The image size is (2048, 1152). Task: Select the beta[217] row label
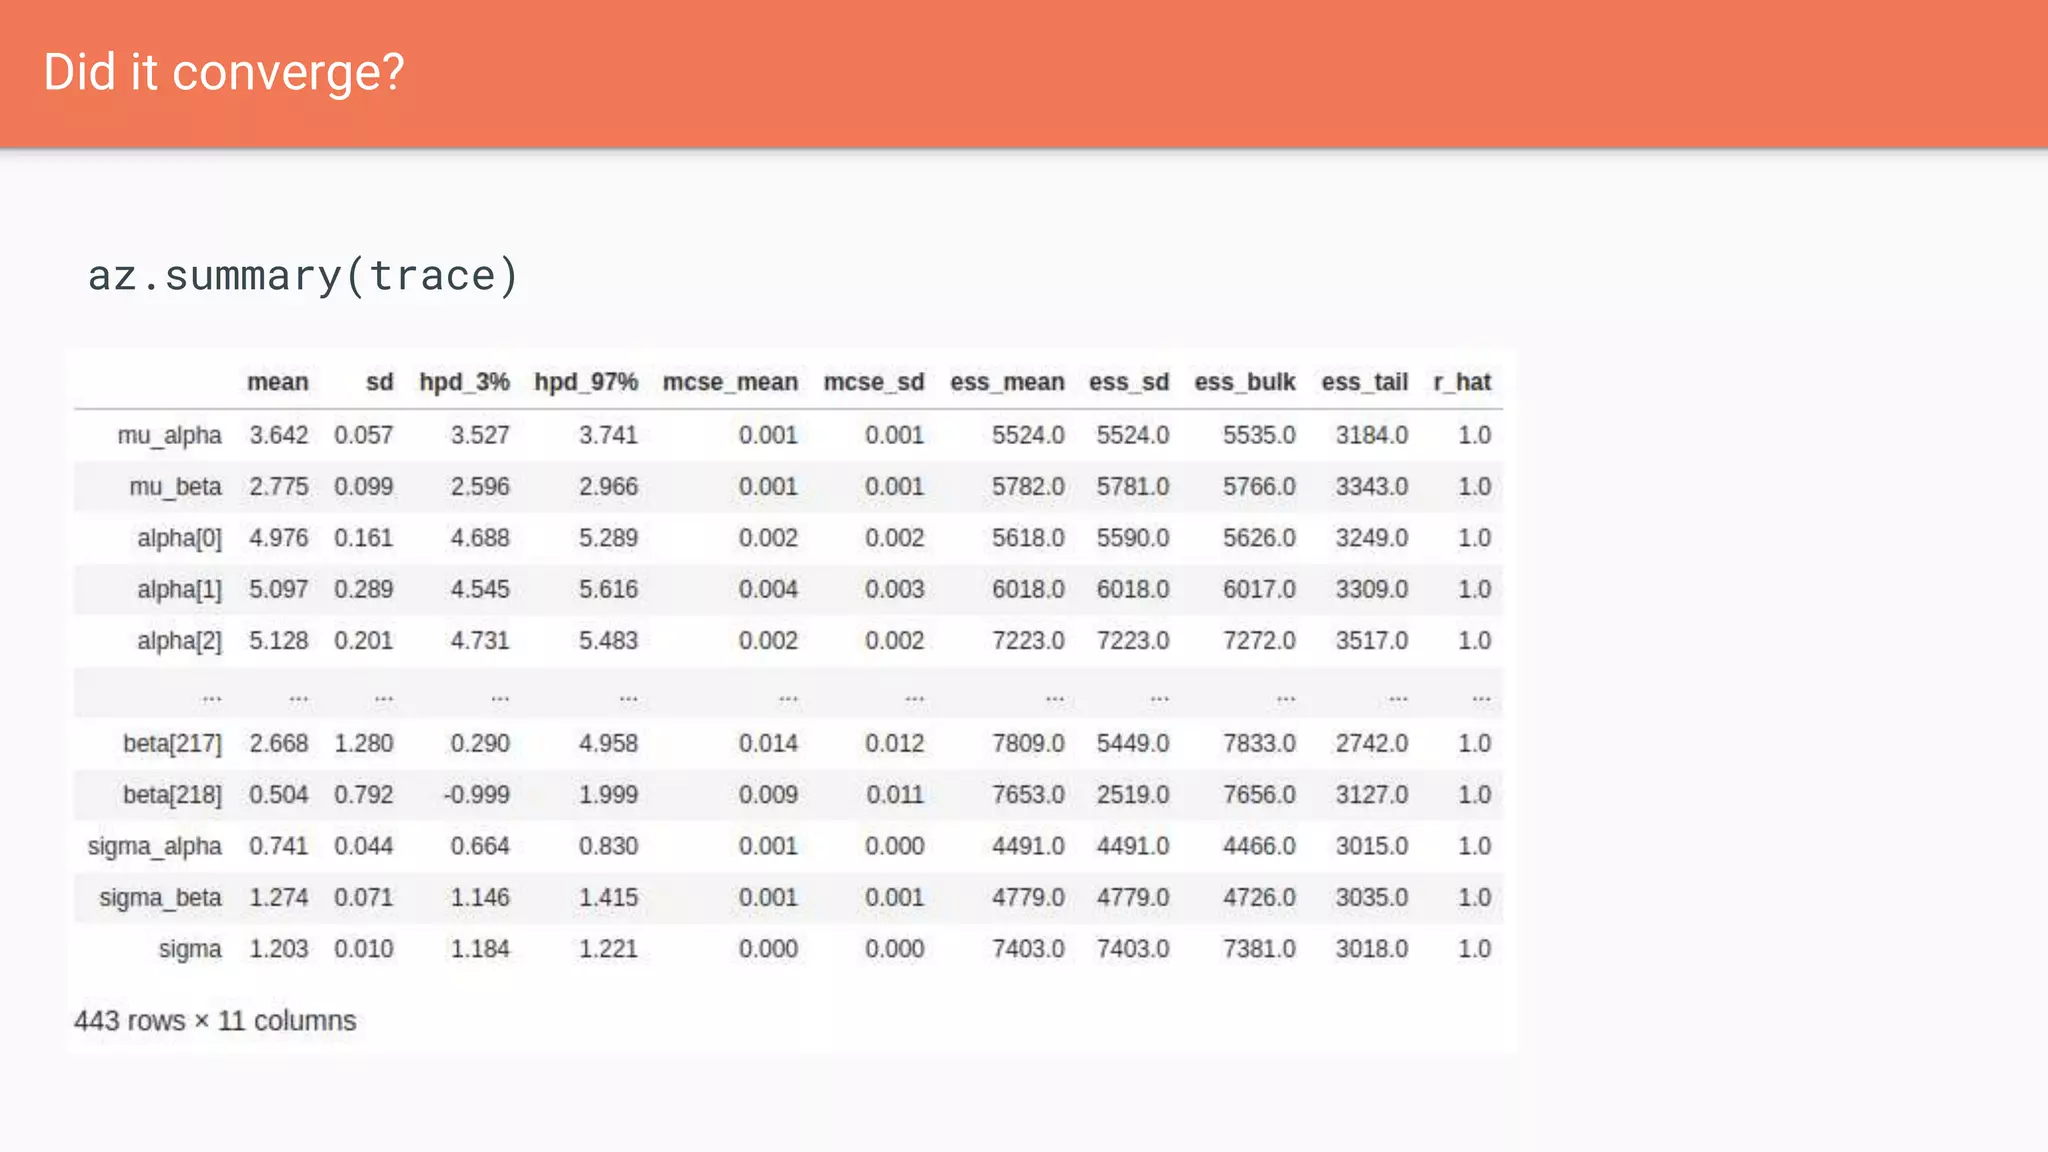coord(172,744)
